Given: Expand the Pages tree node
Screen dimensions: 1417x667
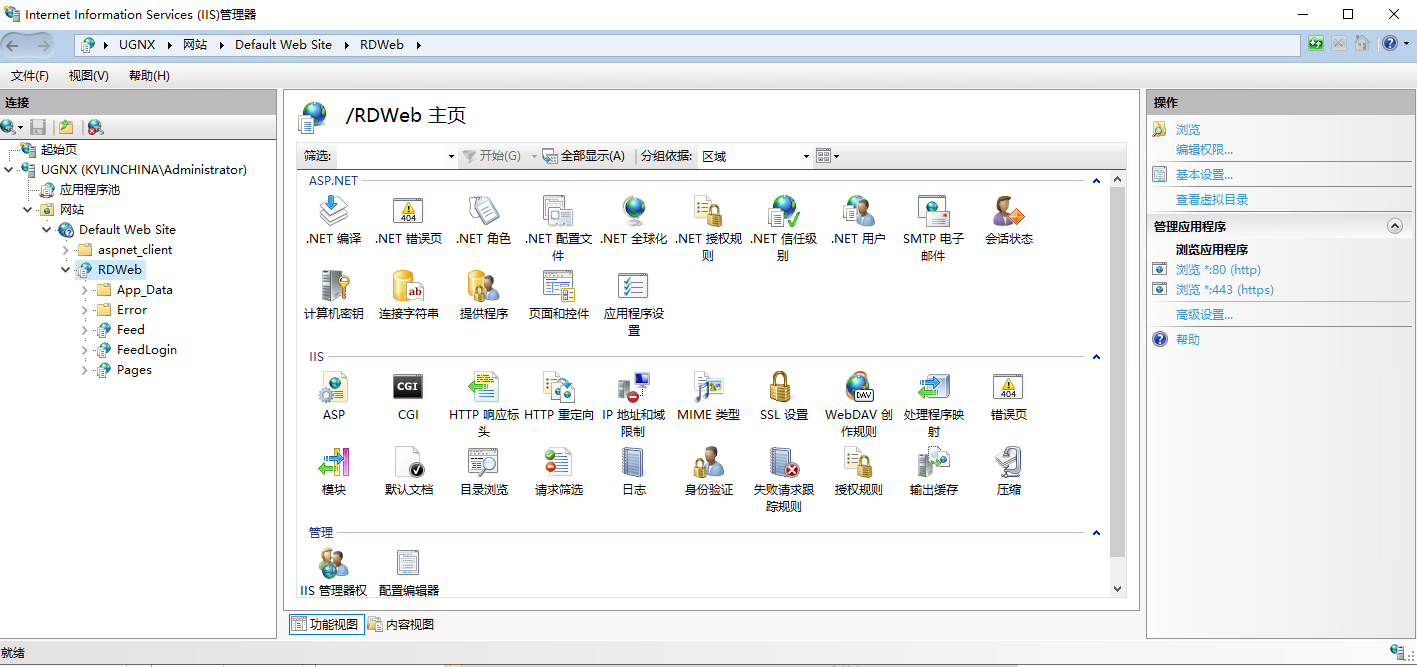Looking at the screenshot, I should click(85, 370).
